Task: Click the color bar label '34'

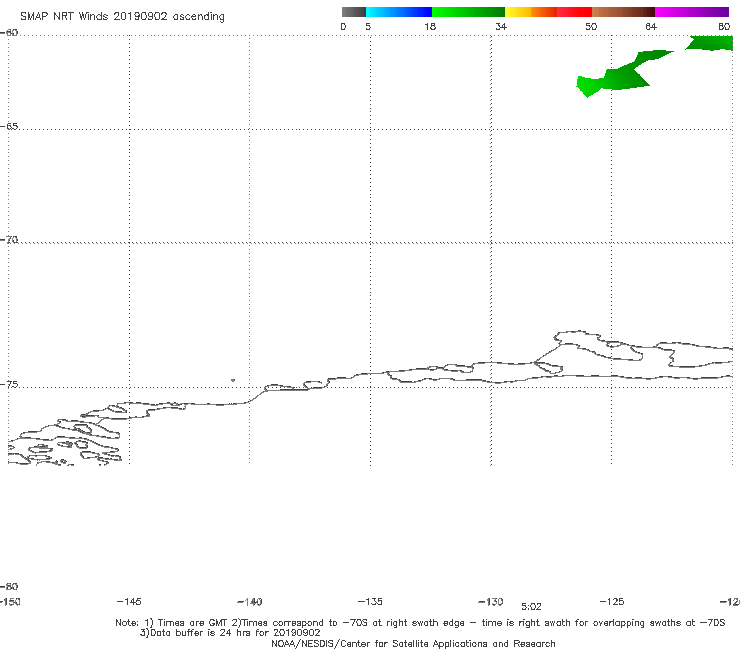Action: click(x=501, y=27)
